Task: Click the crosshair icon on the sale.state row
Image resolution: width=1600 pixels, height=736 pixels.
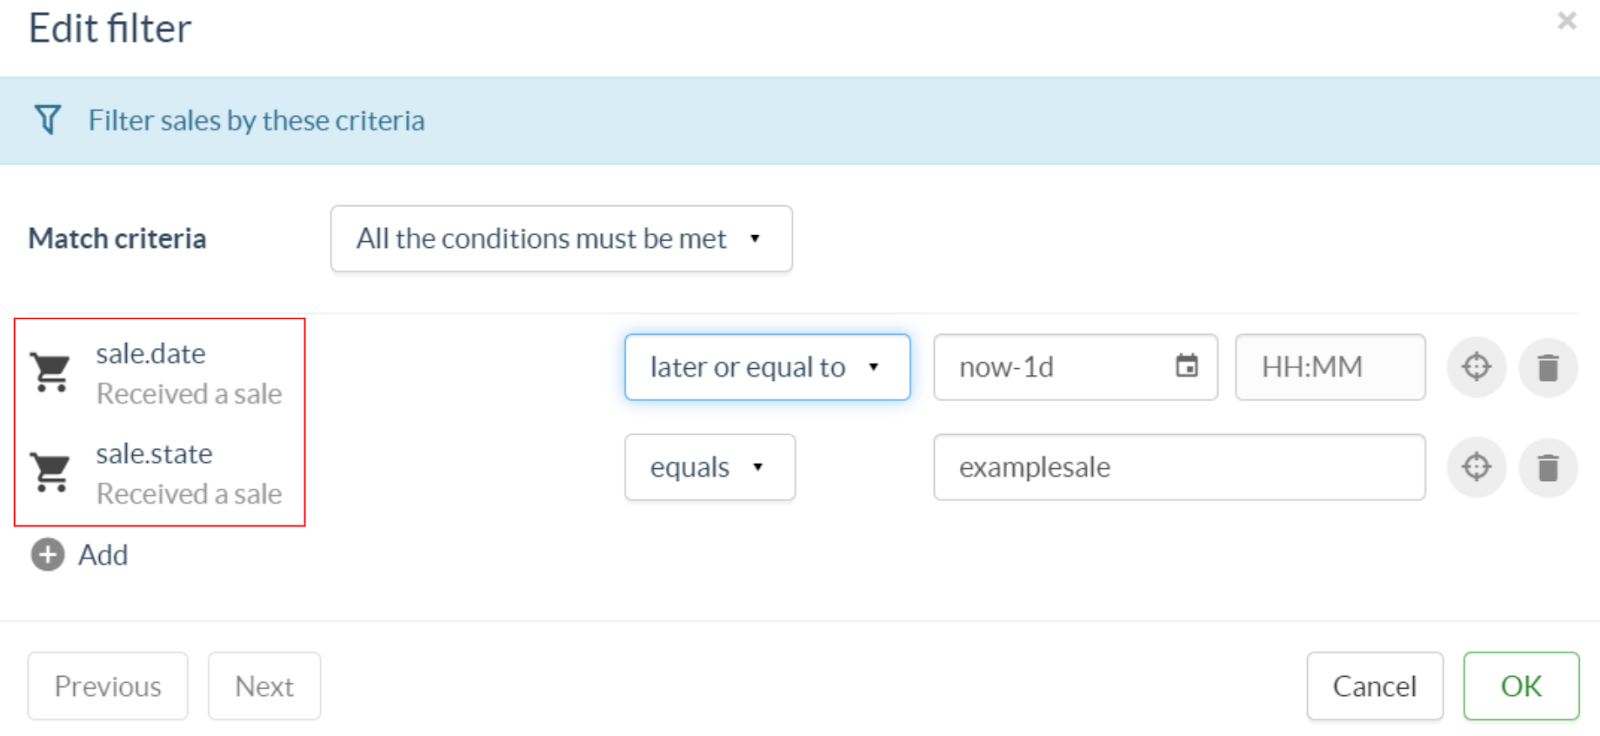Action: click(1476, 467)
